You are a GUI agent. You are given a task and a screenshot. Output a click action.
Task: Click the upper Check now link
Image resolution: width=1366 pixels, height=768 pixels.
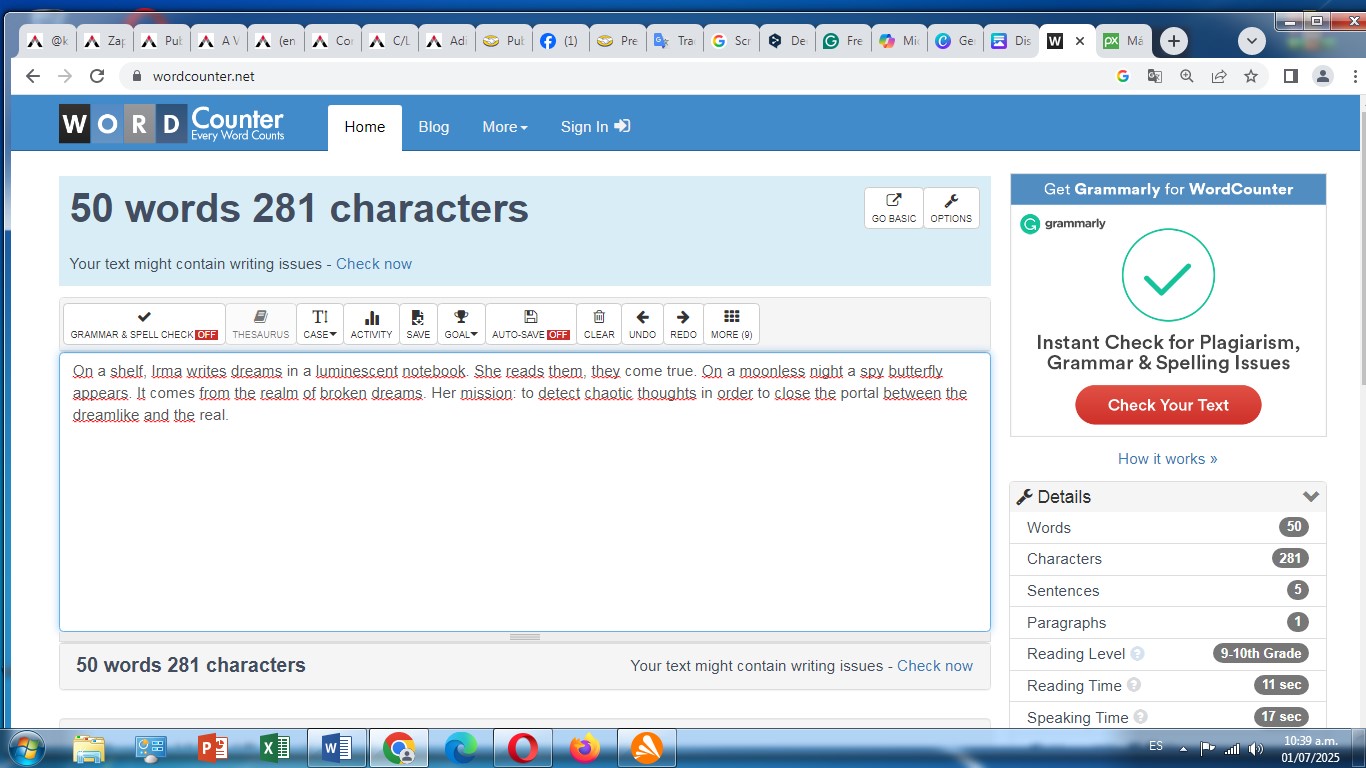tap(374, 264)
